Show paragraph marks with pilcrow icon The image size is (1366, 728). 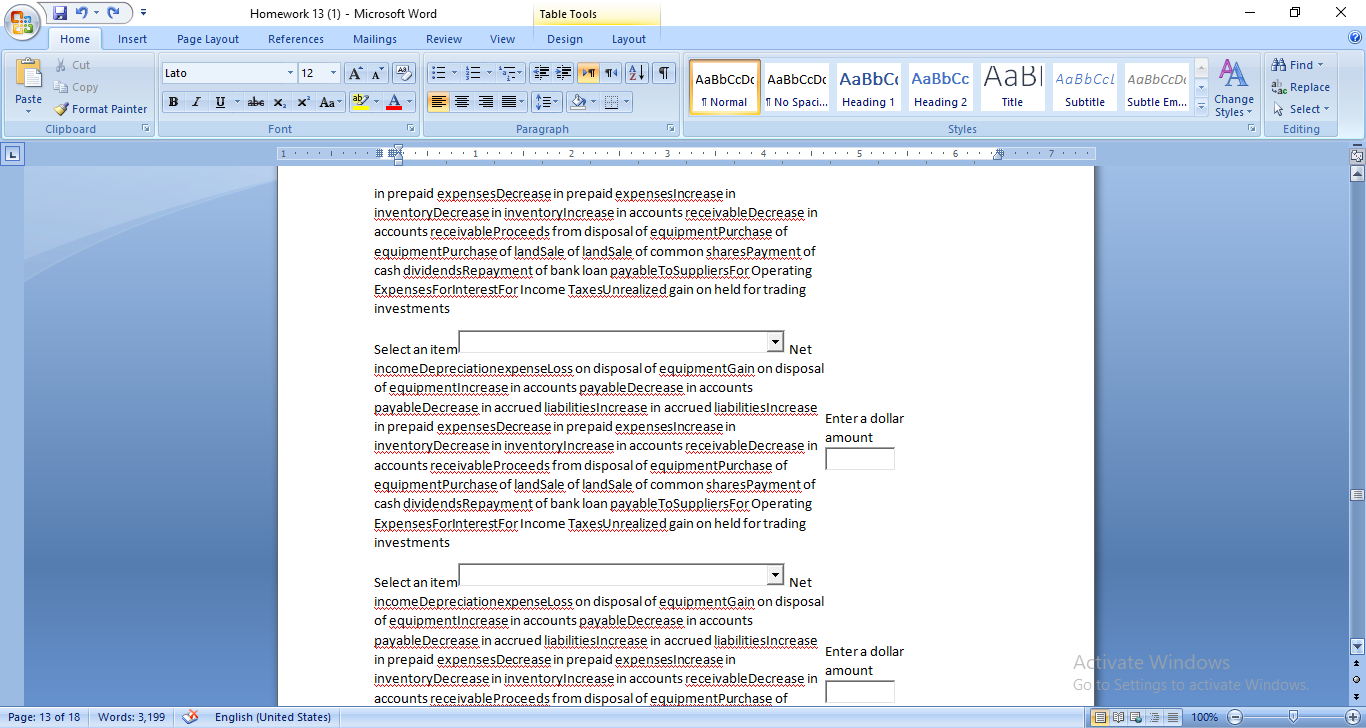[x=664, y=73]
